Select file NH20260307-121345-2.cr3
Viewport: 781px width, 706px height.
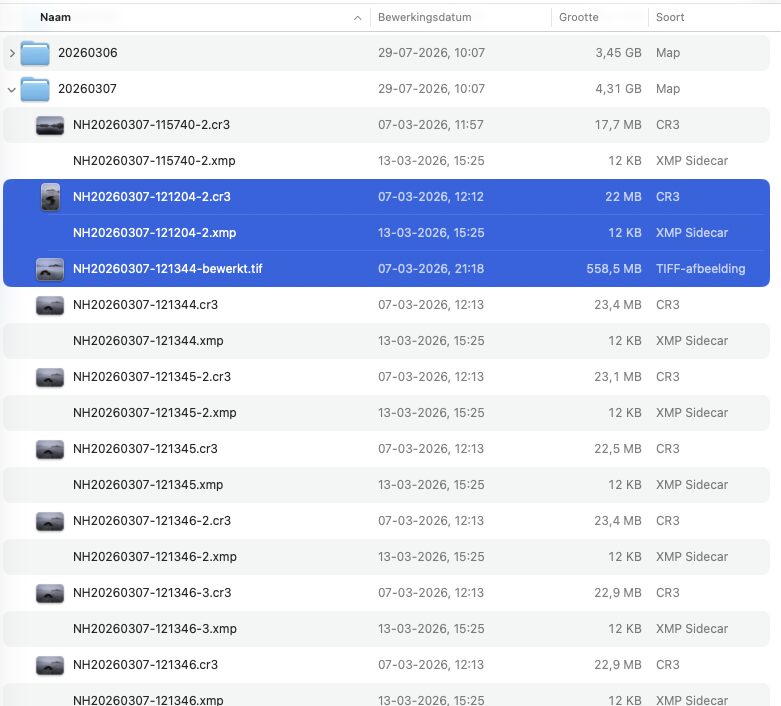[152, 377]
